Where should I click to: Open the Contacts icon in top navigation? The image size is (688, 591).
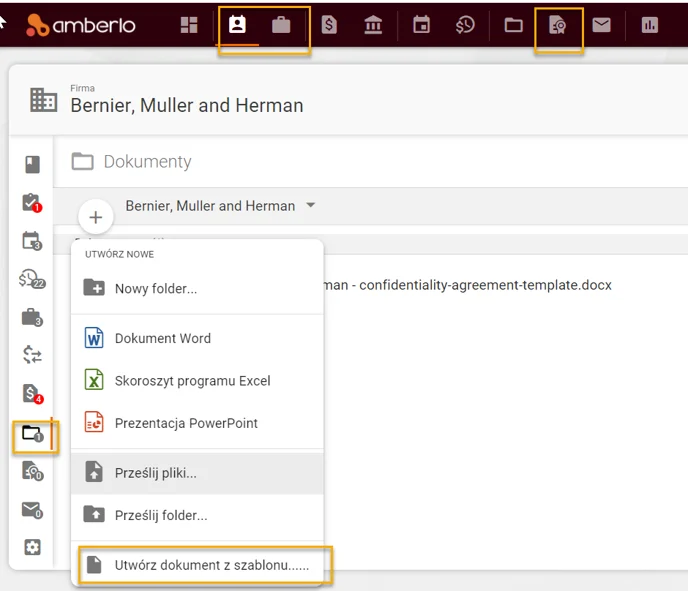tap(237, 24)
